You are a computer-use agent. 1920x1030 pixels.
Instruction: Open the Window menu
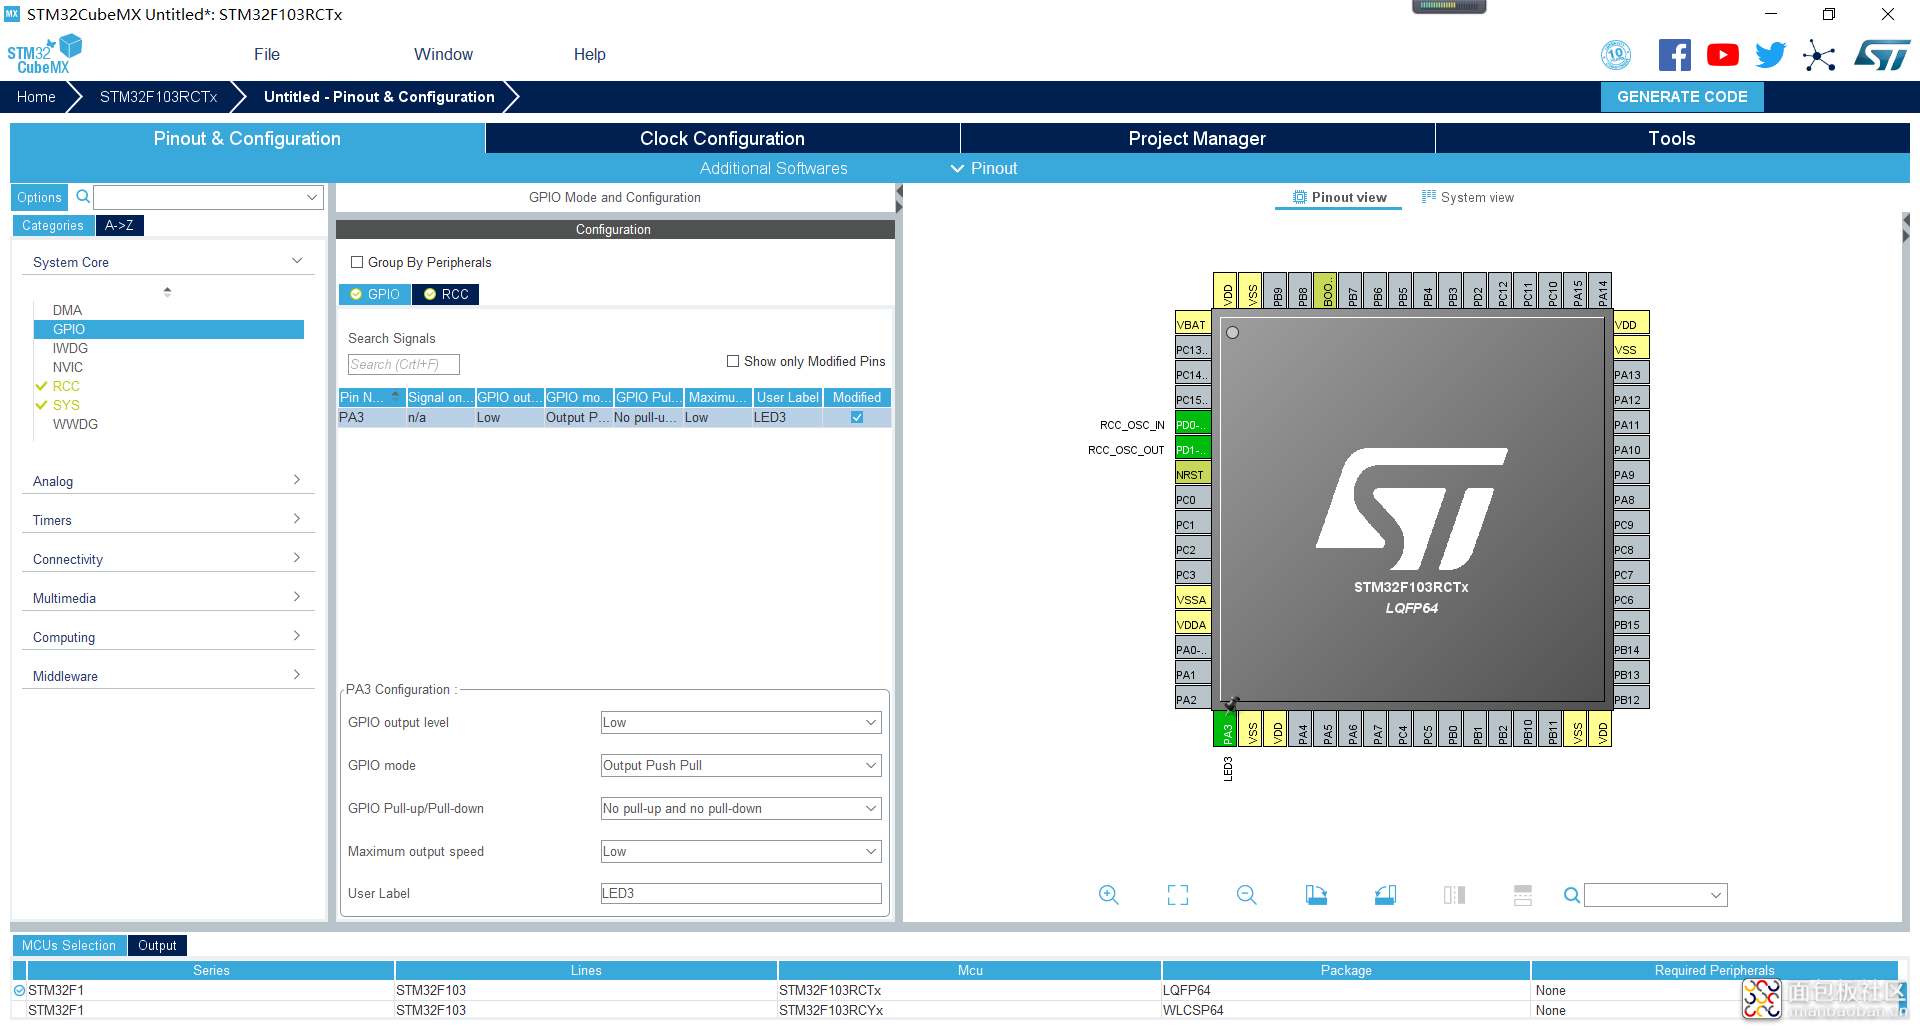(443, 54)
